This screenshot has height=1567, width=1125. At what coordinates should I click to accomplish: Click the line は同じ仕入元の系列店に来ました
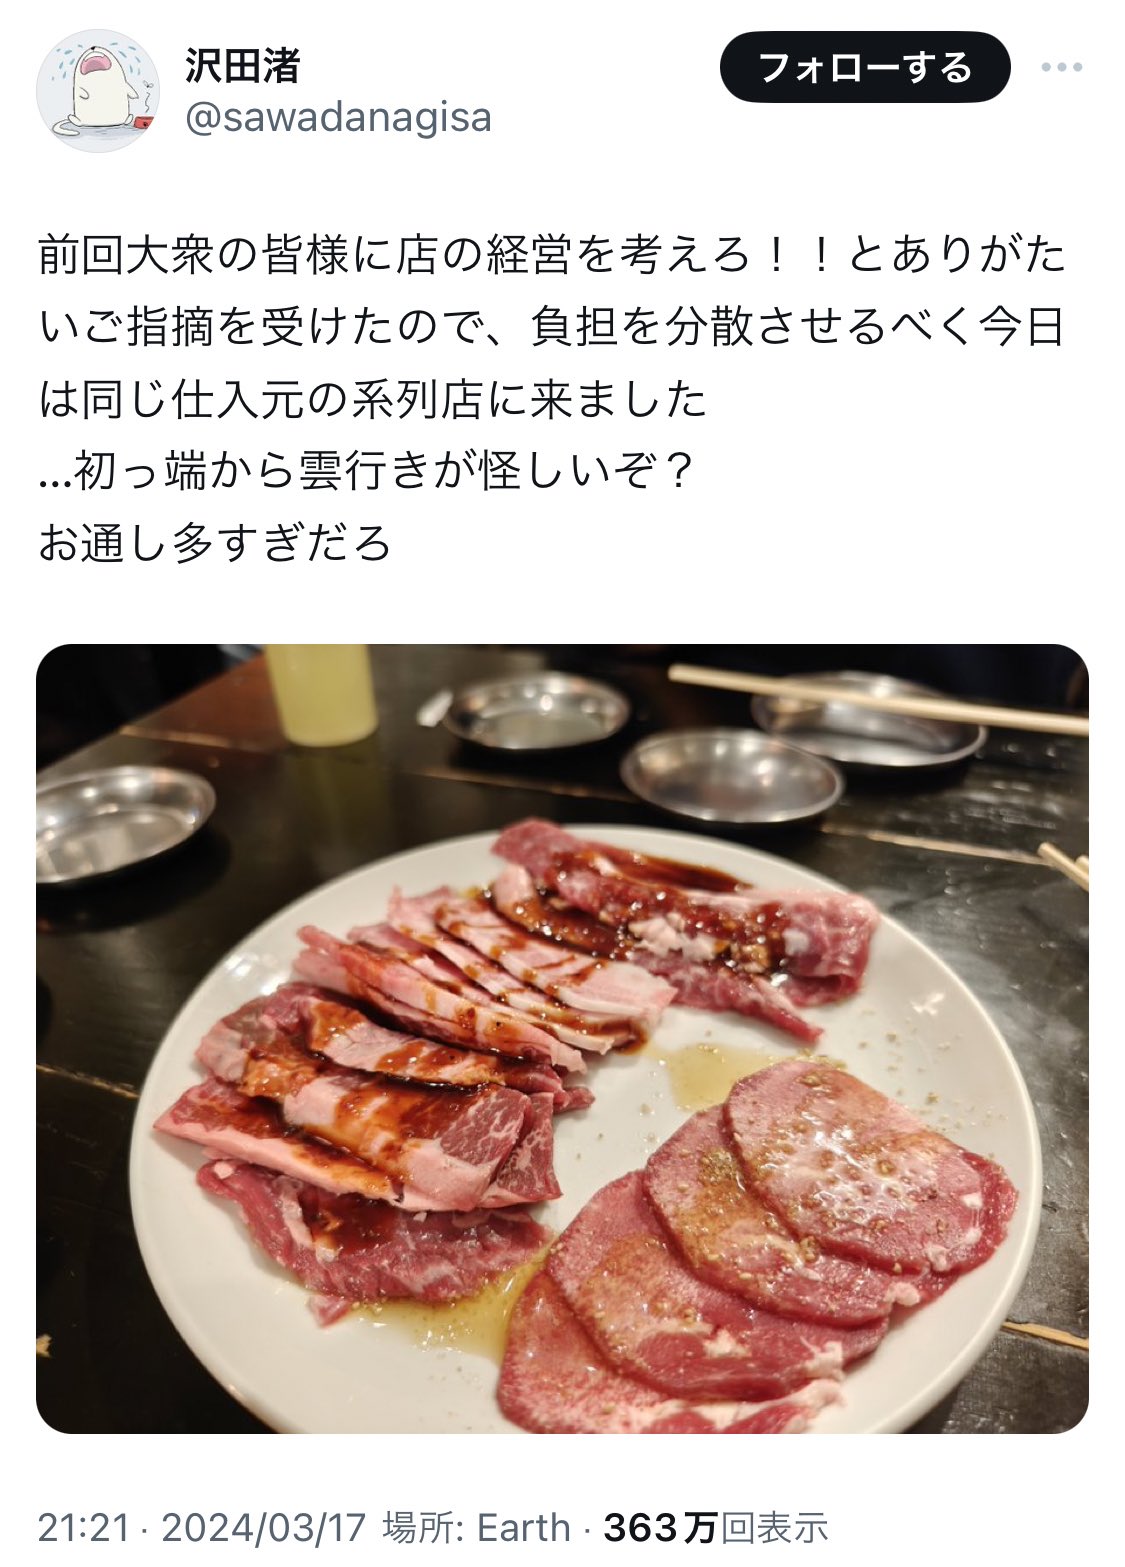[x=372, y=399]
